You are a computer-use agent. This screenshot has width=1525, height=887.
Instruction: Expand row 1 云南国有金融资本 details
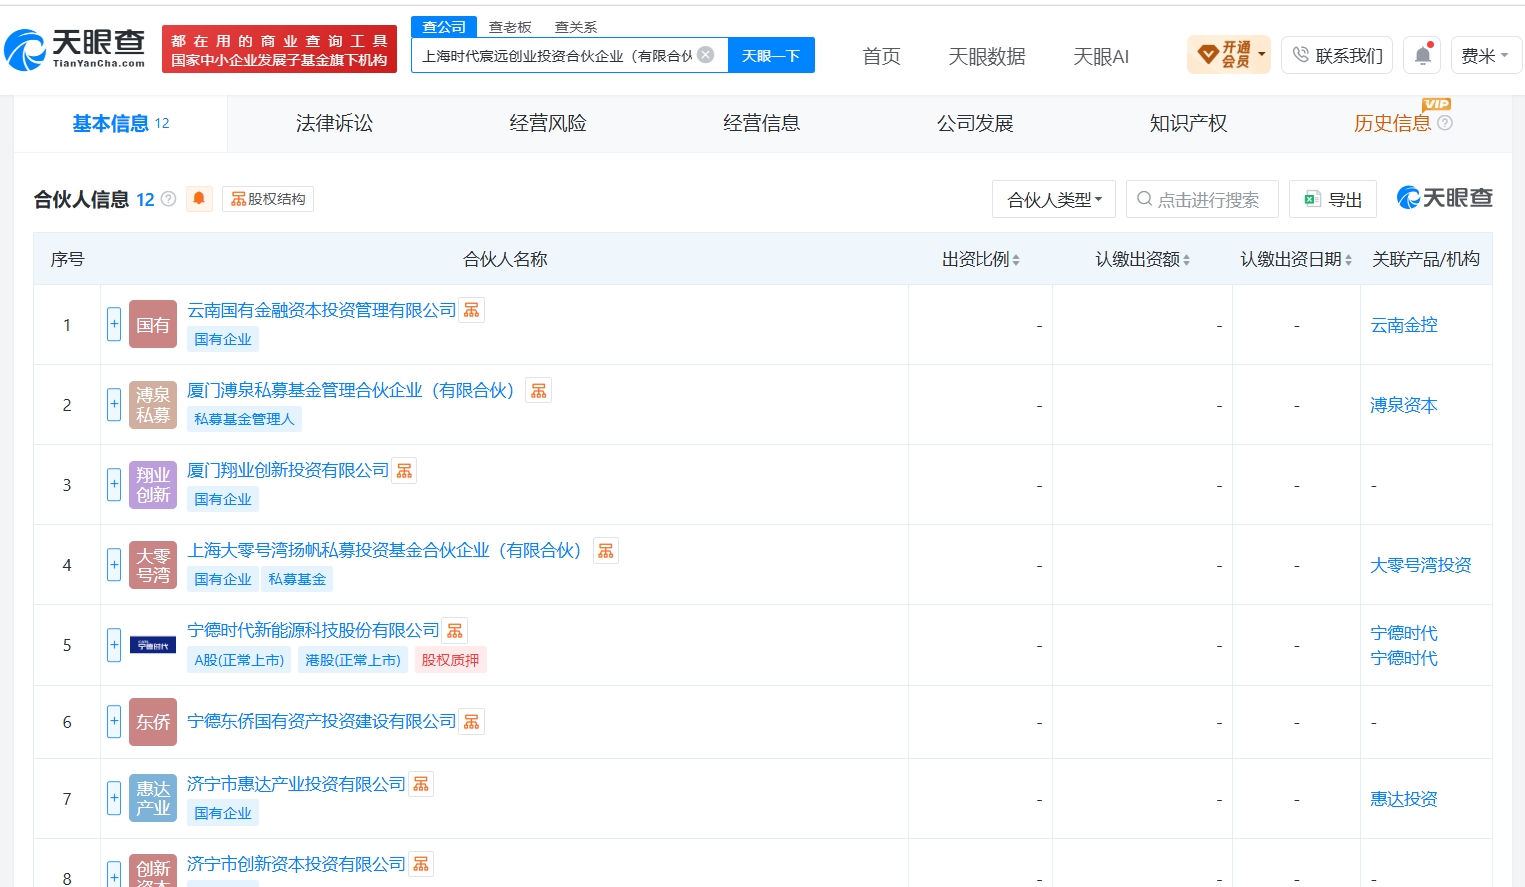[114, 324]
